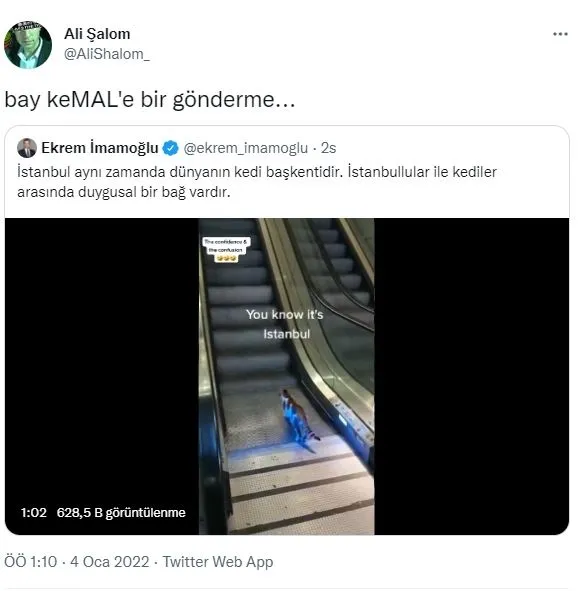582x591 pixels.
Task: Play the escalator cat video
Action: [x=286, y=376]
